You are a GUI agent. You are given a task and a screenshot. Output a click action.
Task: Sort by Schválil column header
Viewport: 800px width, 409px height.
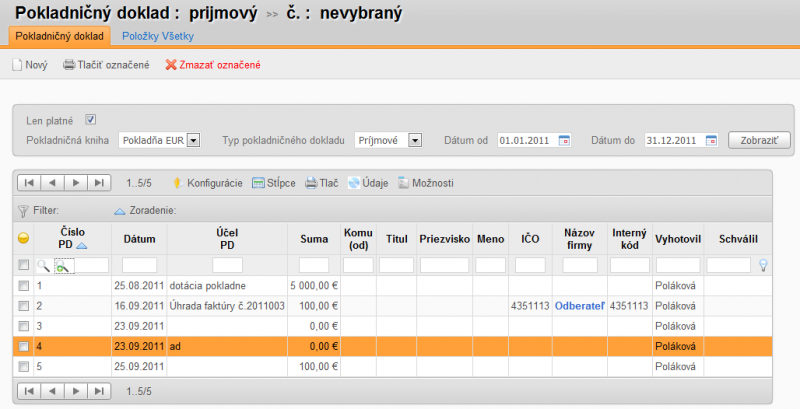(738, 239)
